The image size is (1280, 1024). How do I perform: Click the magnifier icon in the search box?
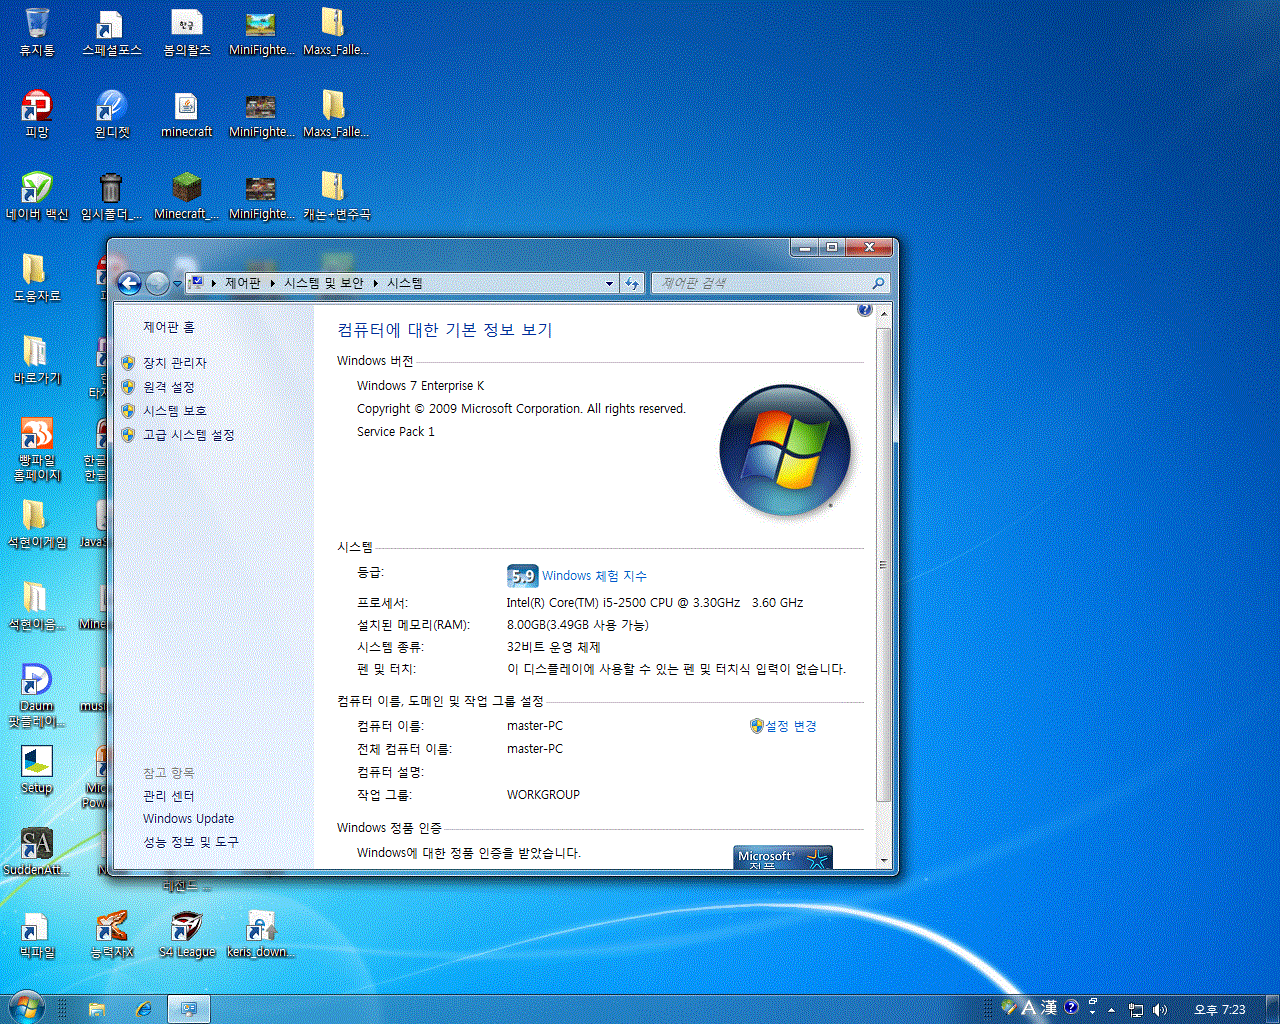click(878, 283)
